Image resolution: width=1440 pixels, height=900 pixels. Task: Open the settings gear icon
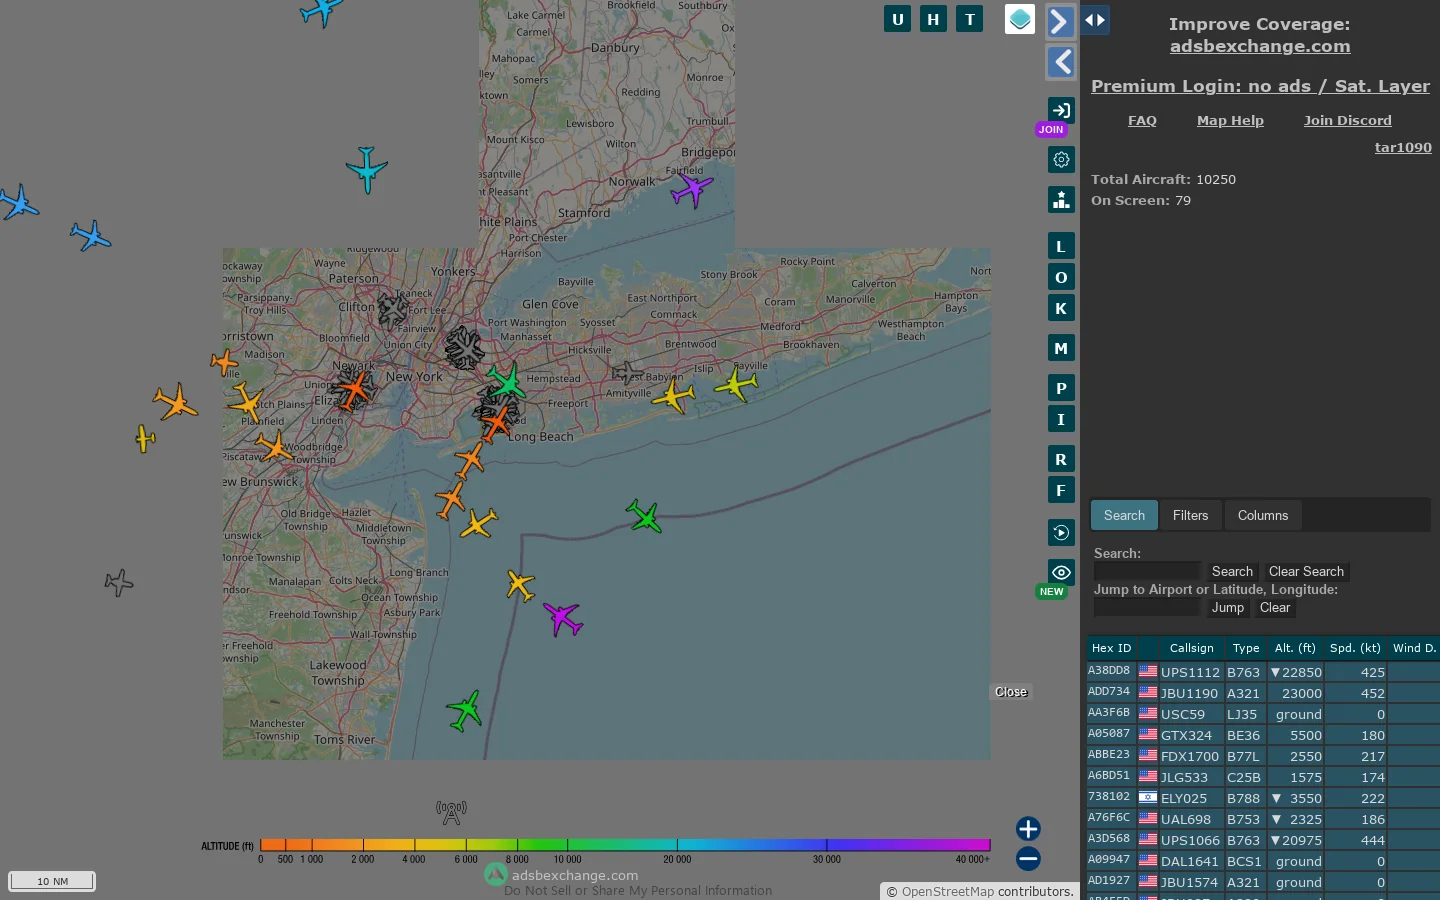(1061, 159)
